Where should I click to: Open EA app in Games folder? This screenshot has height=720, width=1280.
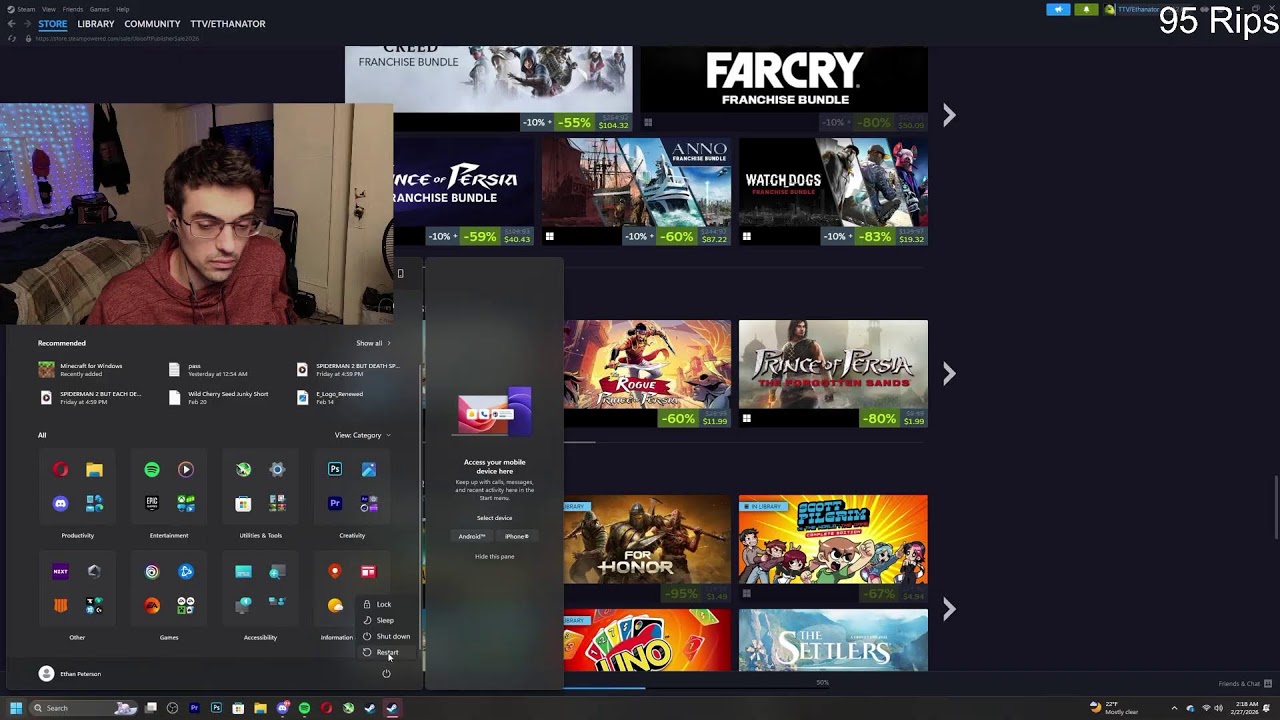[x=152, y=606]
